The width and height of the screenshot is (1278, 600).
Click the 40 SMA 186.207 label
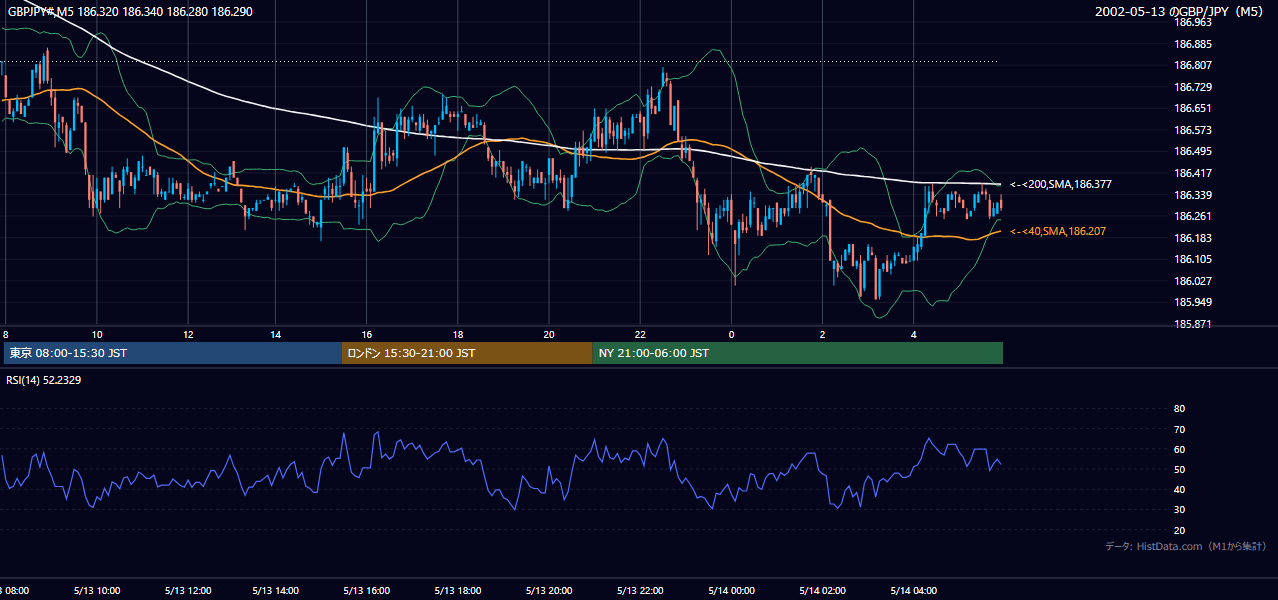point(1057,231)
